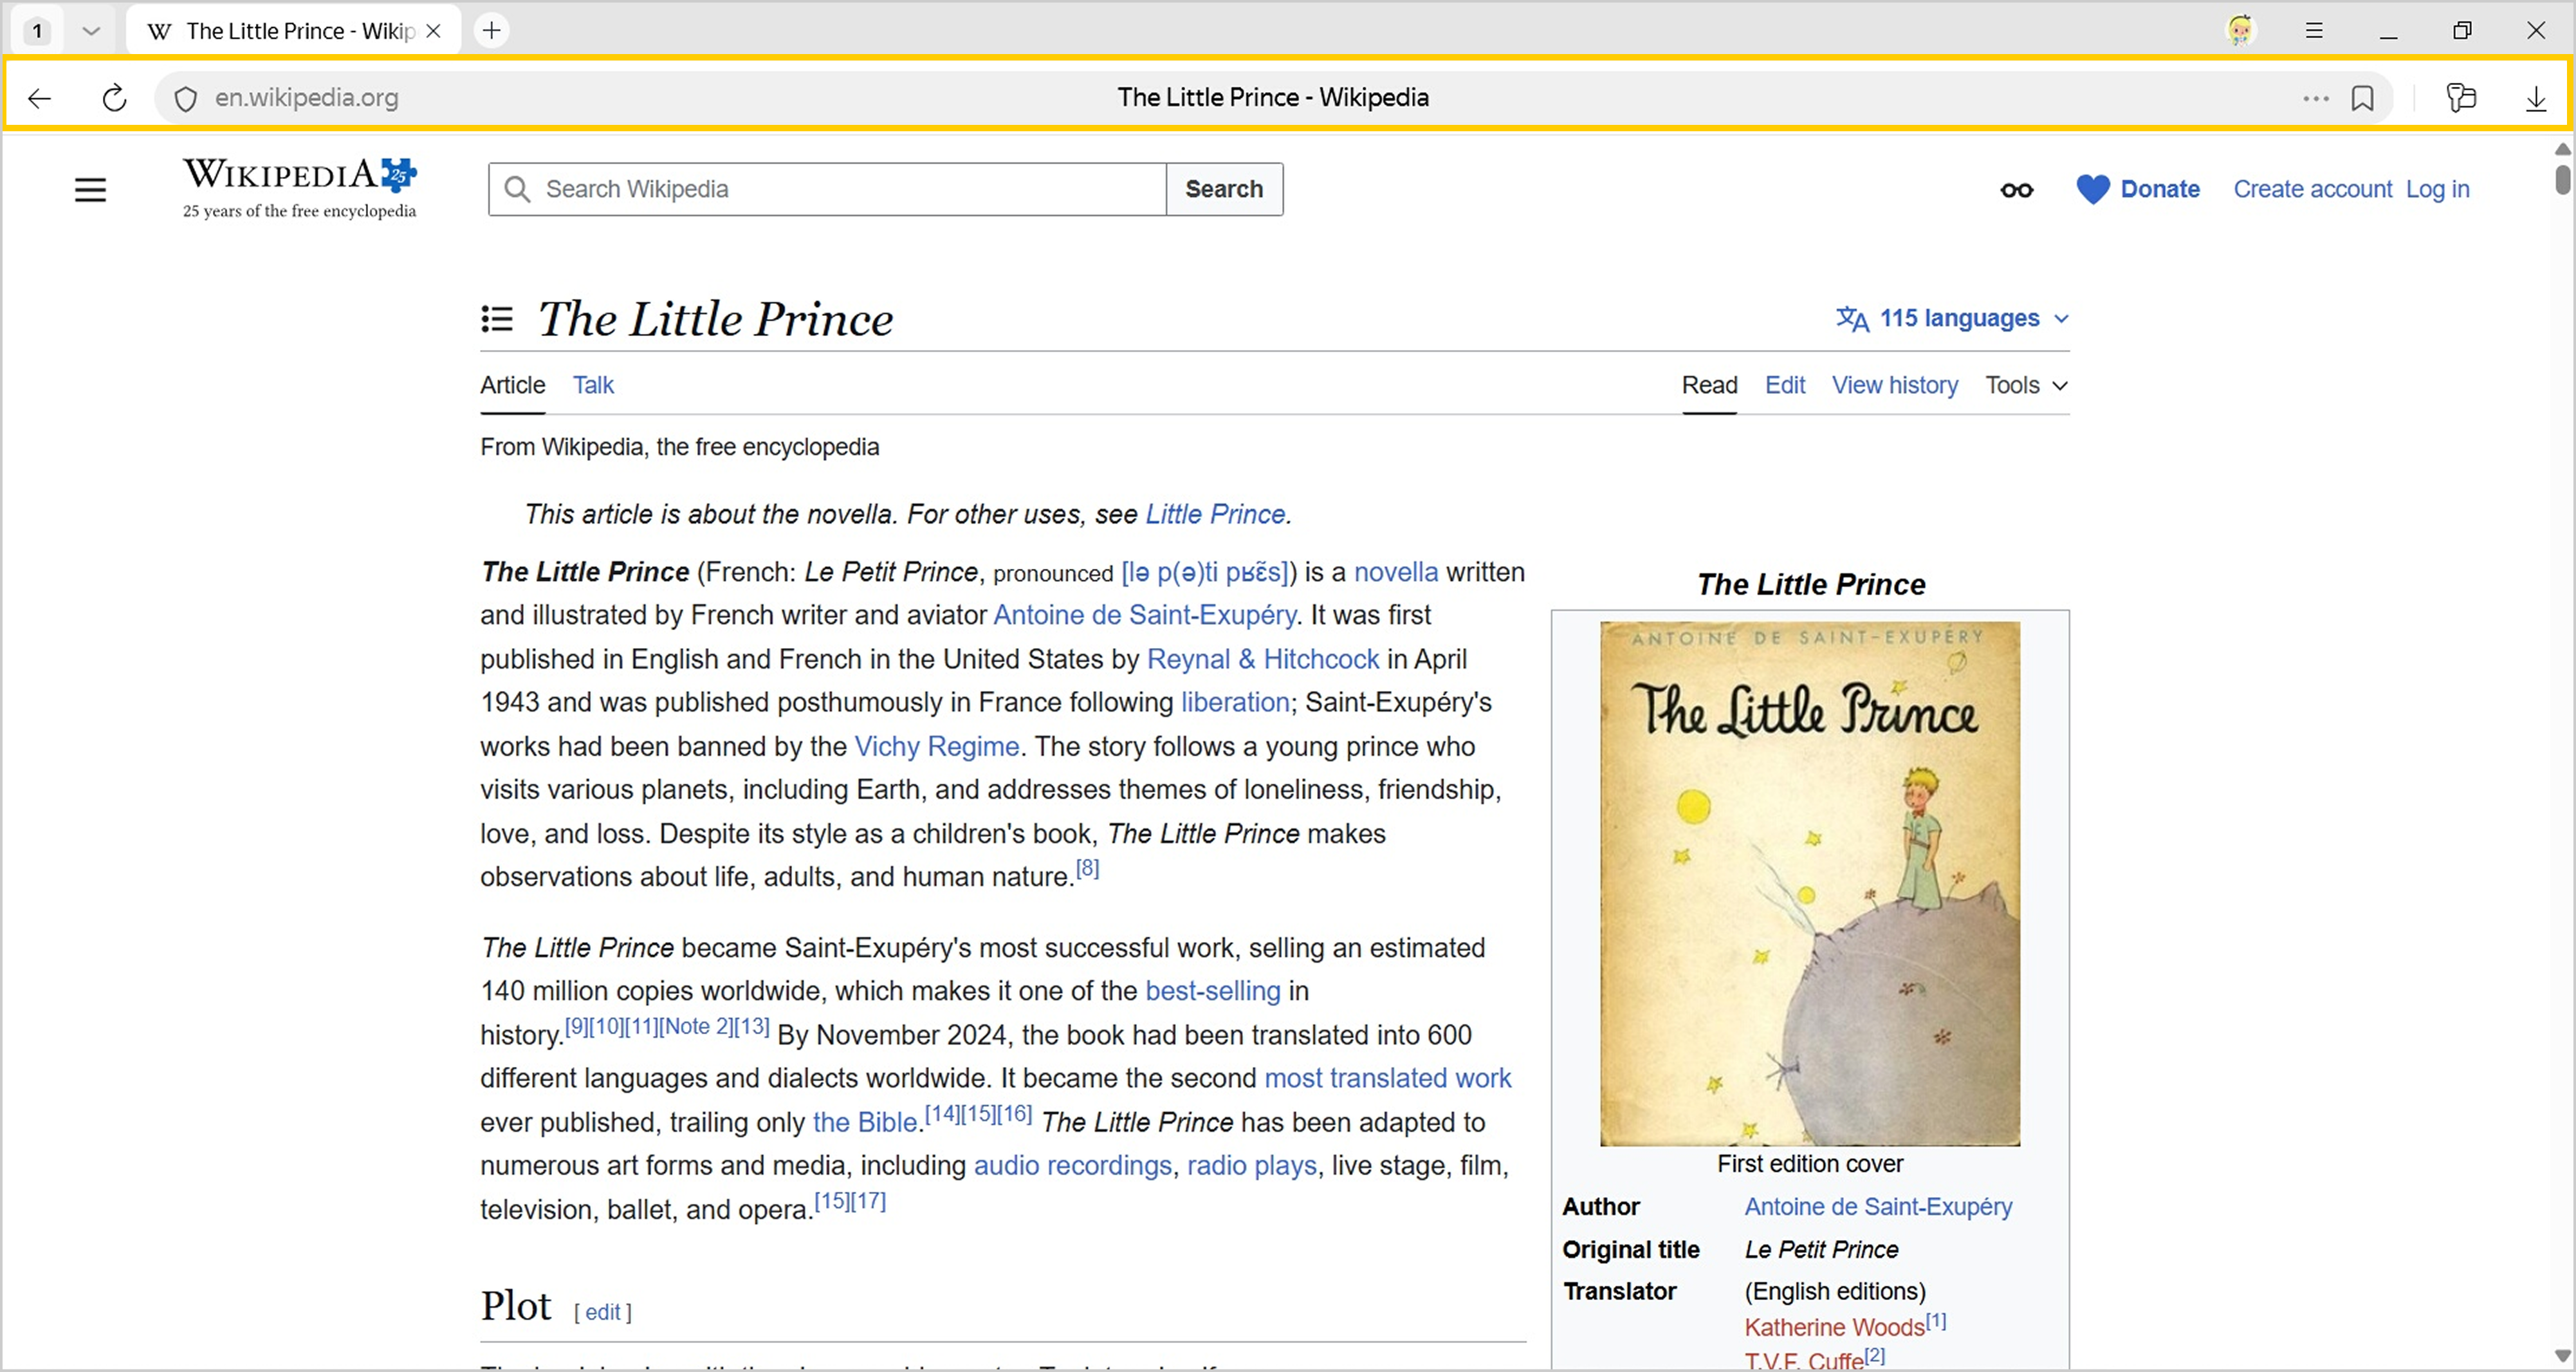Screen dimensions: 2576x1372
Task: Open the tab counter showing 1
Action: pyautogui.click(x=37, y=31)
